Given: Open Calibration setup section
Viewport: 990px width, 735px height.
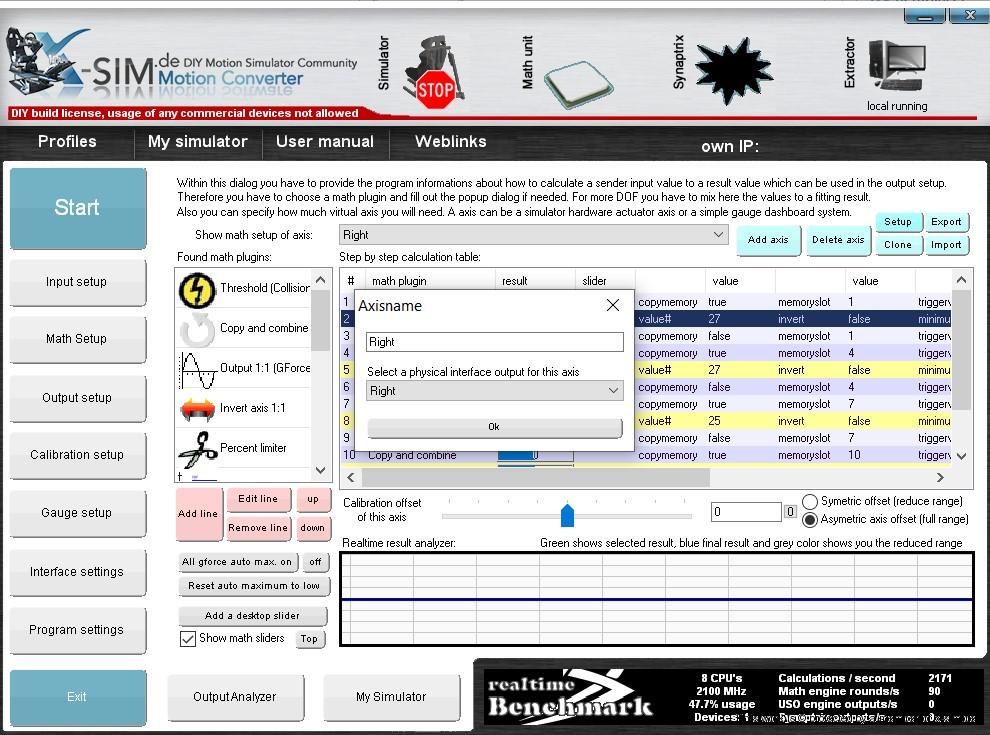Looking at the screenshot, I should click(77, 455).
